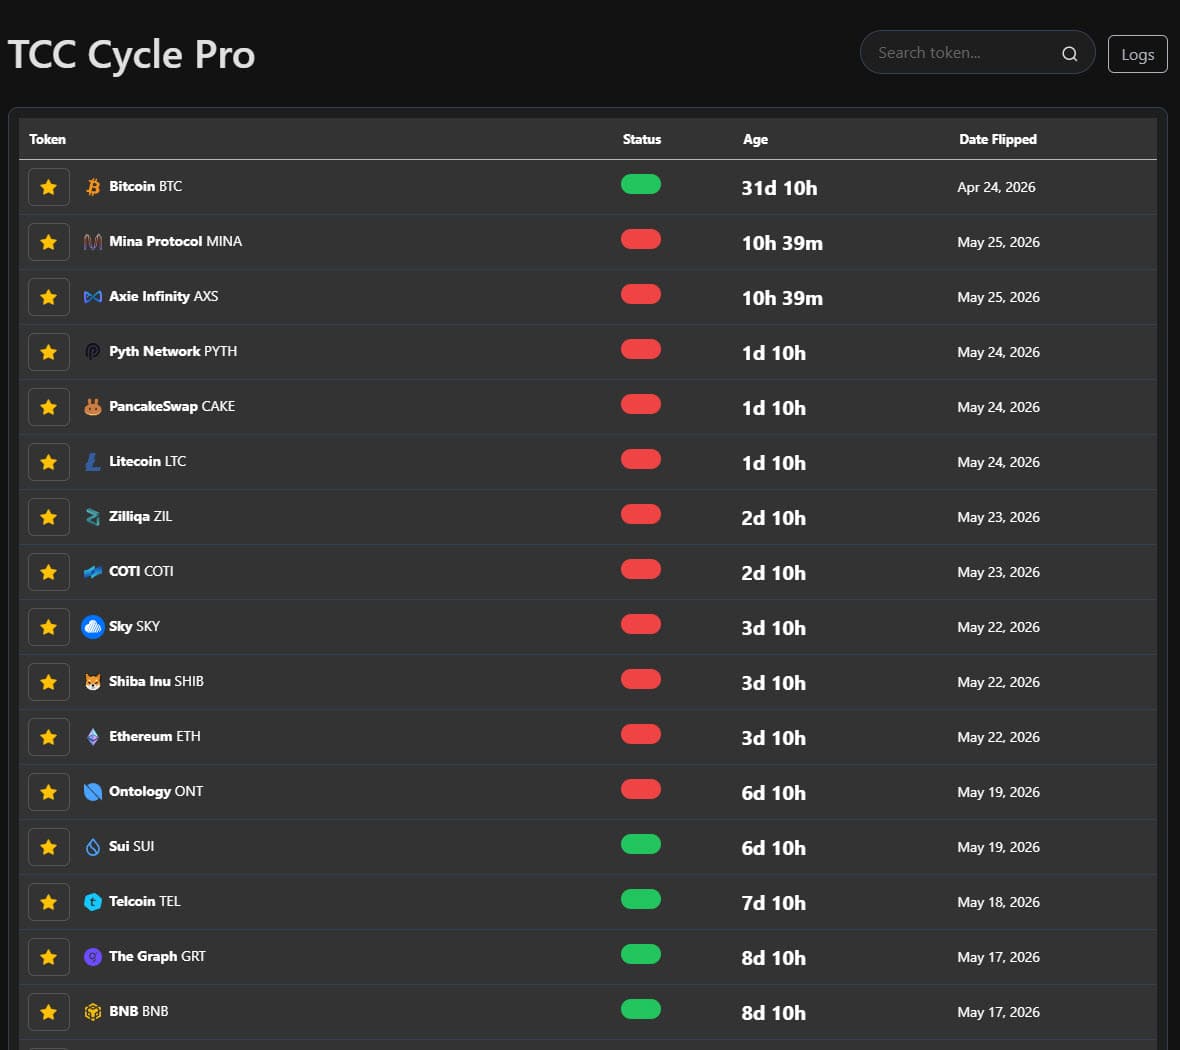Screen dimensions: 1180x1050
Task: Toggle the favorite star for Sky SKY
Action: [x=49, y=627]
